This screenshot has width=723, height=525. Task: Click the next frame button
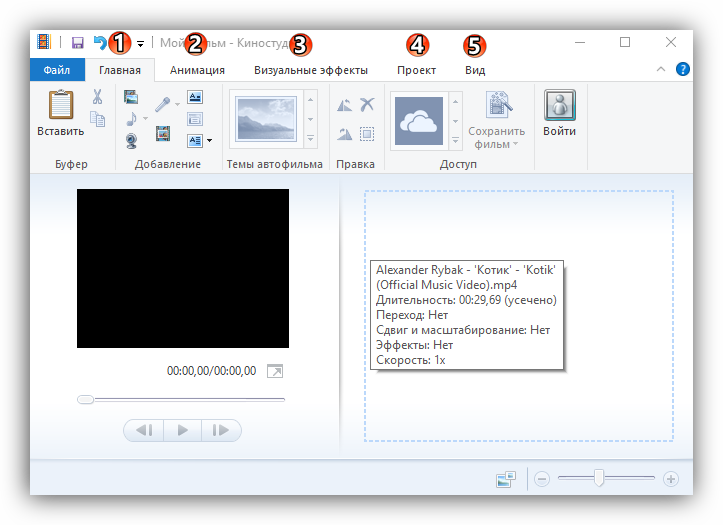tap(221, 430)
